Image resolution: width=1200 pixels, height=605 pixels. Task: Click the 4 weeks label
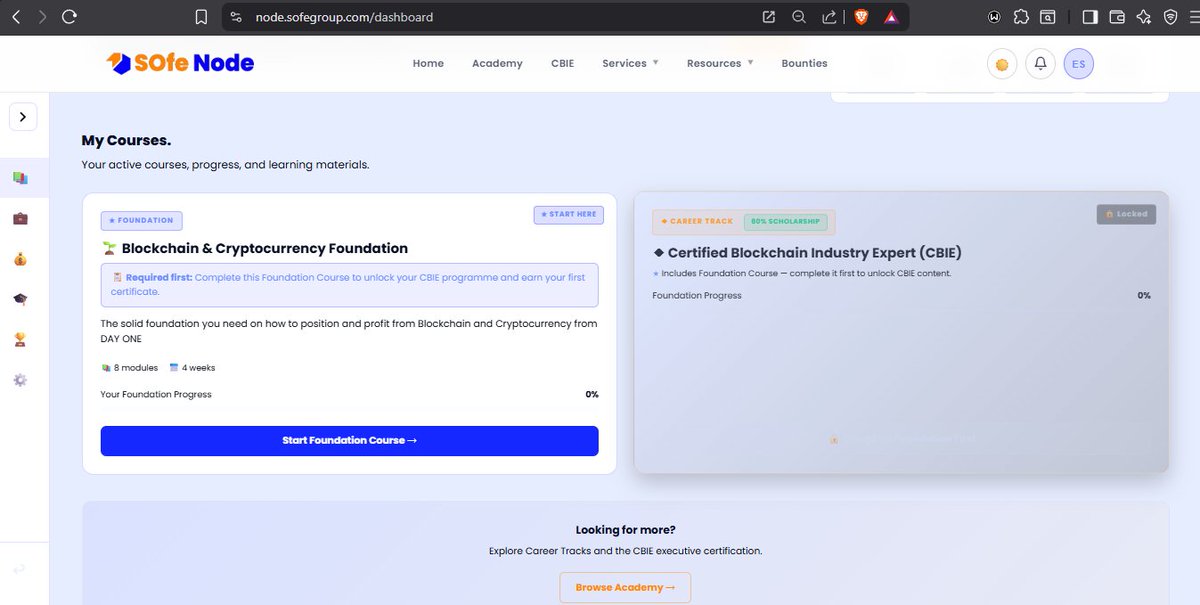[192, 368]
